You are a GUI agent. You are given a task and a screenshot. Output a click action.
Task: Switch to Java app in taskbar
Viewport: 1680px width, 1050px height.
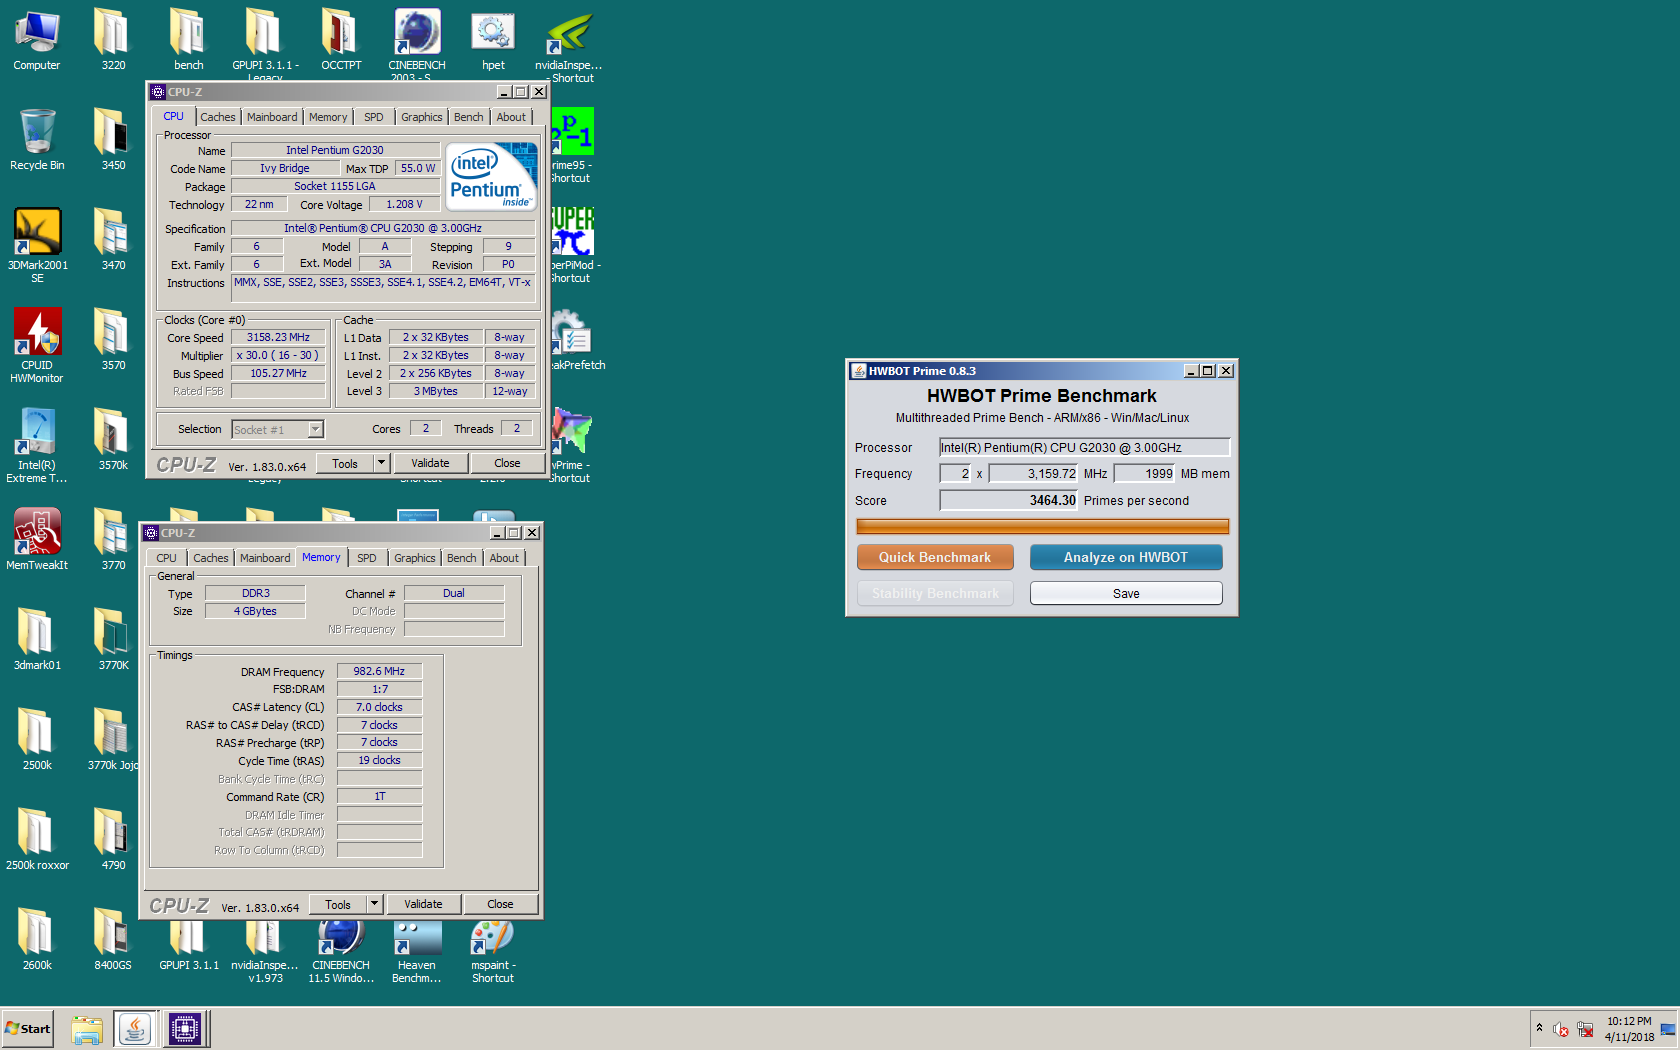point(135,1029)
